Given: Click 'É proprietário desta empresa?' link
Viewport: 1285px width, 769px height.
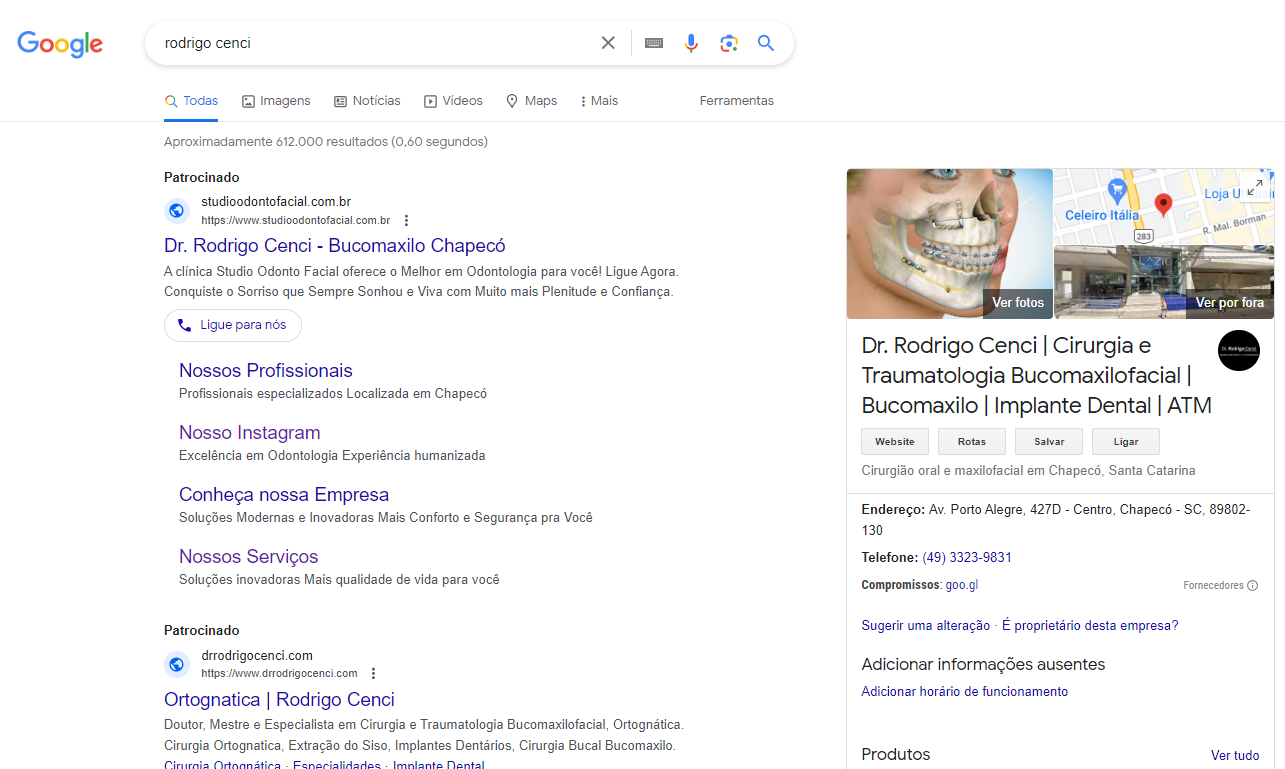Looking at the screenshot, I should tap(1090, 626).
